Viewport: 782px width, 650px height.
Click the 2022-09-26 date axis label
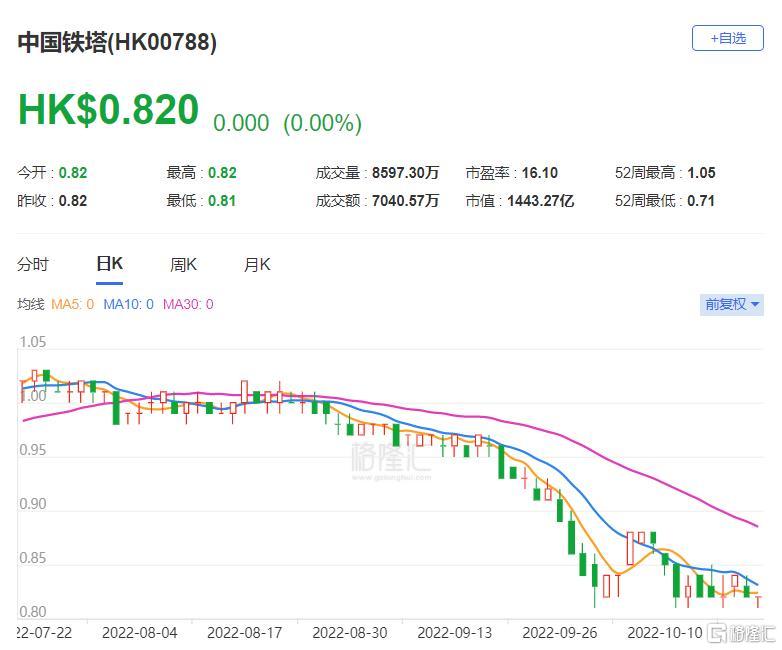(560, 633)
